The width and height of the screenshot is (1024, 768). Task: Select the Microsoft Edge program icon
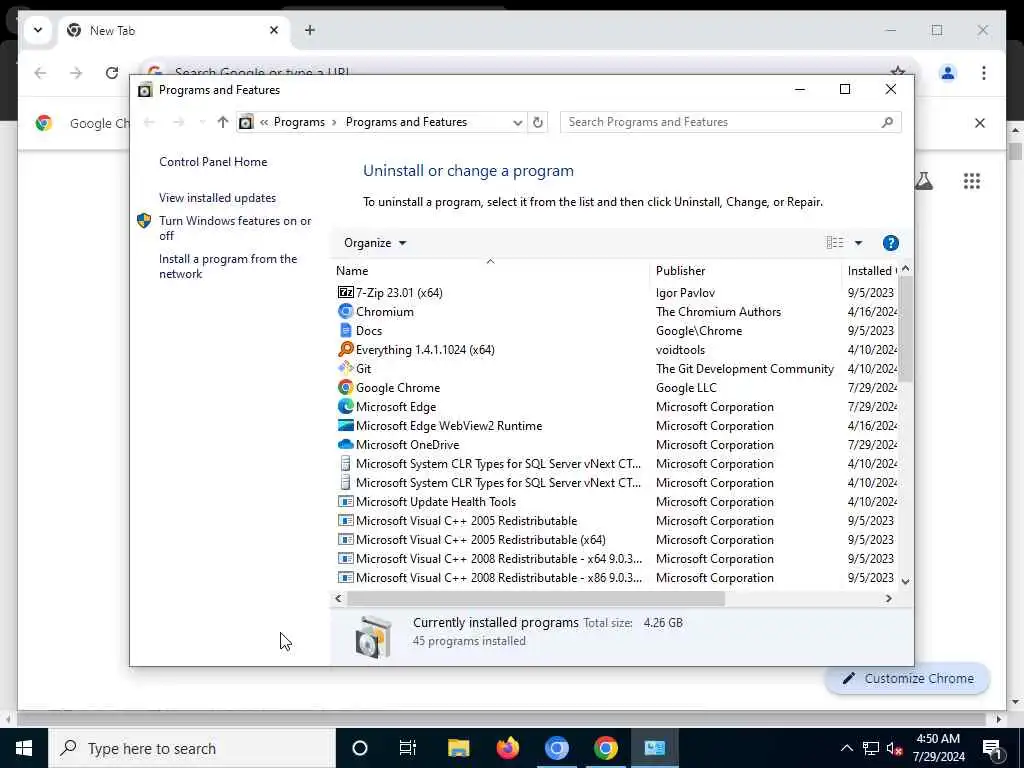click(x=345, y=406)
